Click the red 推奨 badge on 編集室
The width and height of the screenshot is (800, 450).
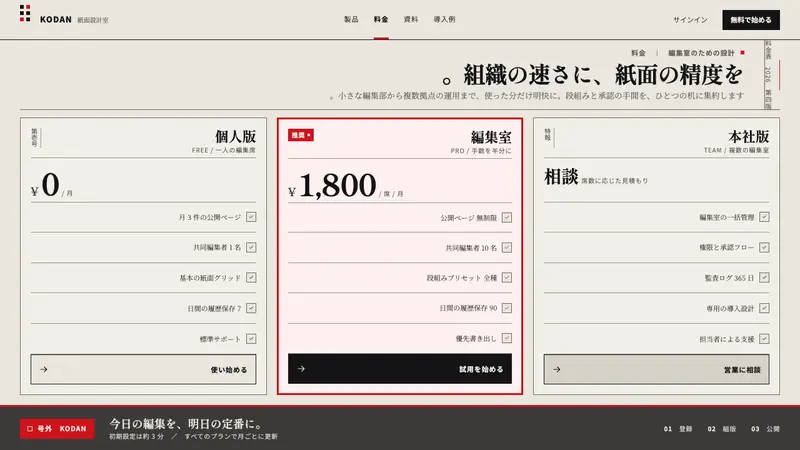(x=301, y=135)
